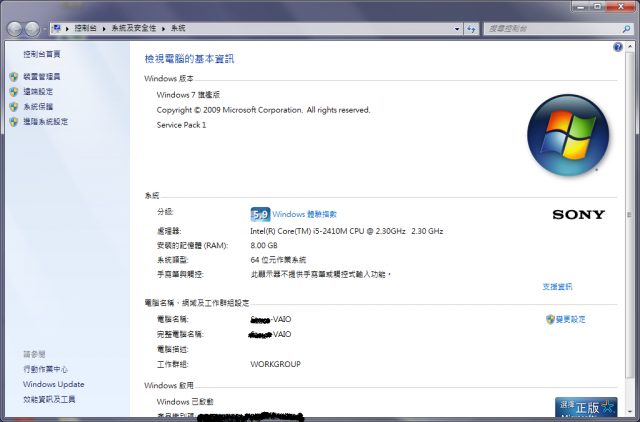Viewport: 640px width, 422px height.
Task: Expand arrow after 系統及安全性 breadcrumb
Action: (x=163, y=29)
